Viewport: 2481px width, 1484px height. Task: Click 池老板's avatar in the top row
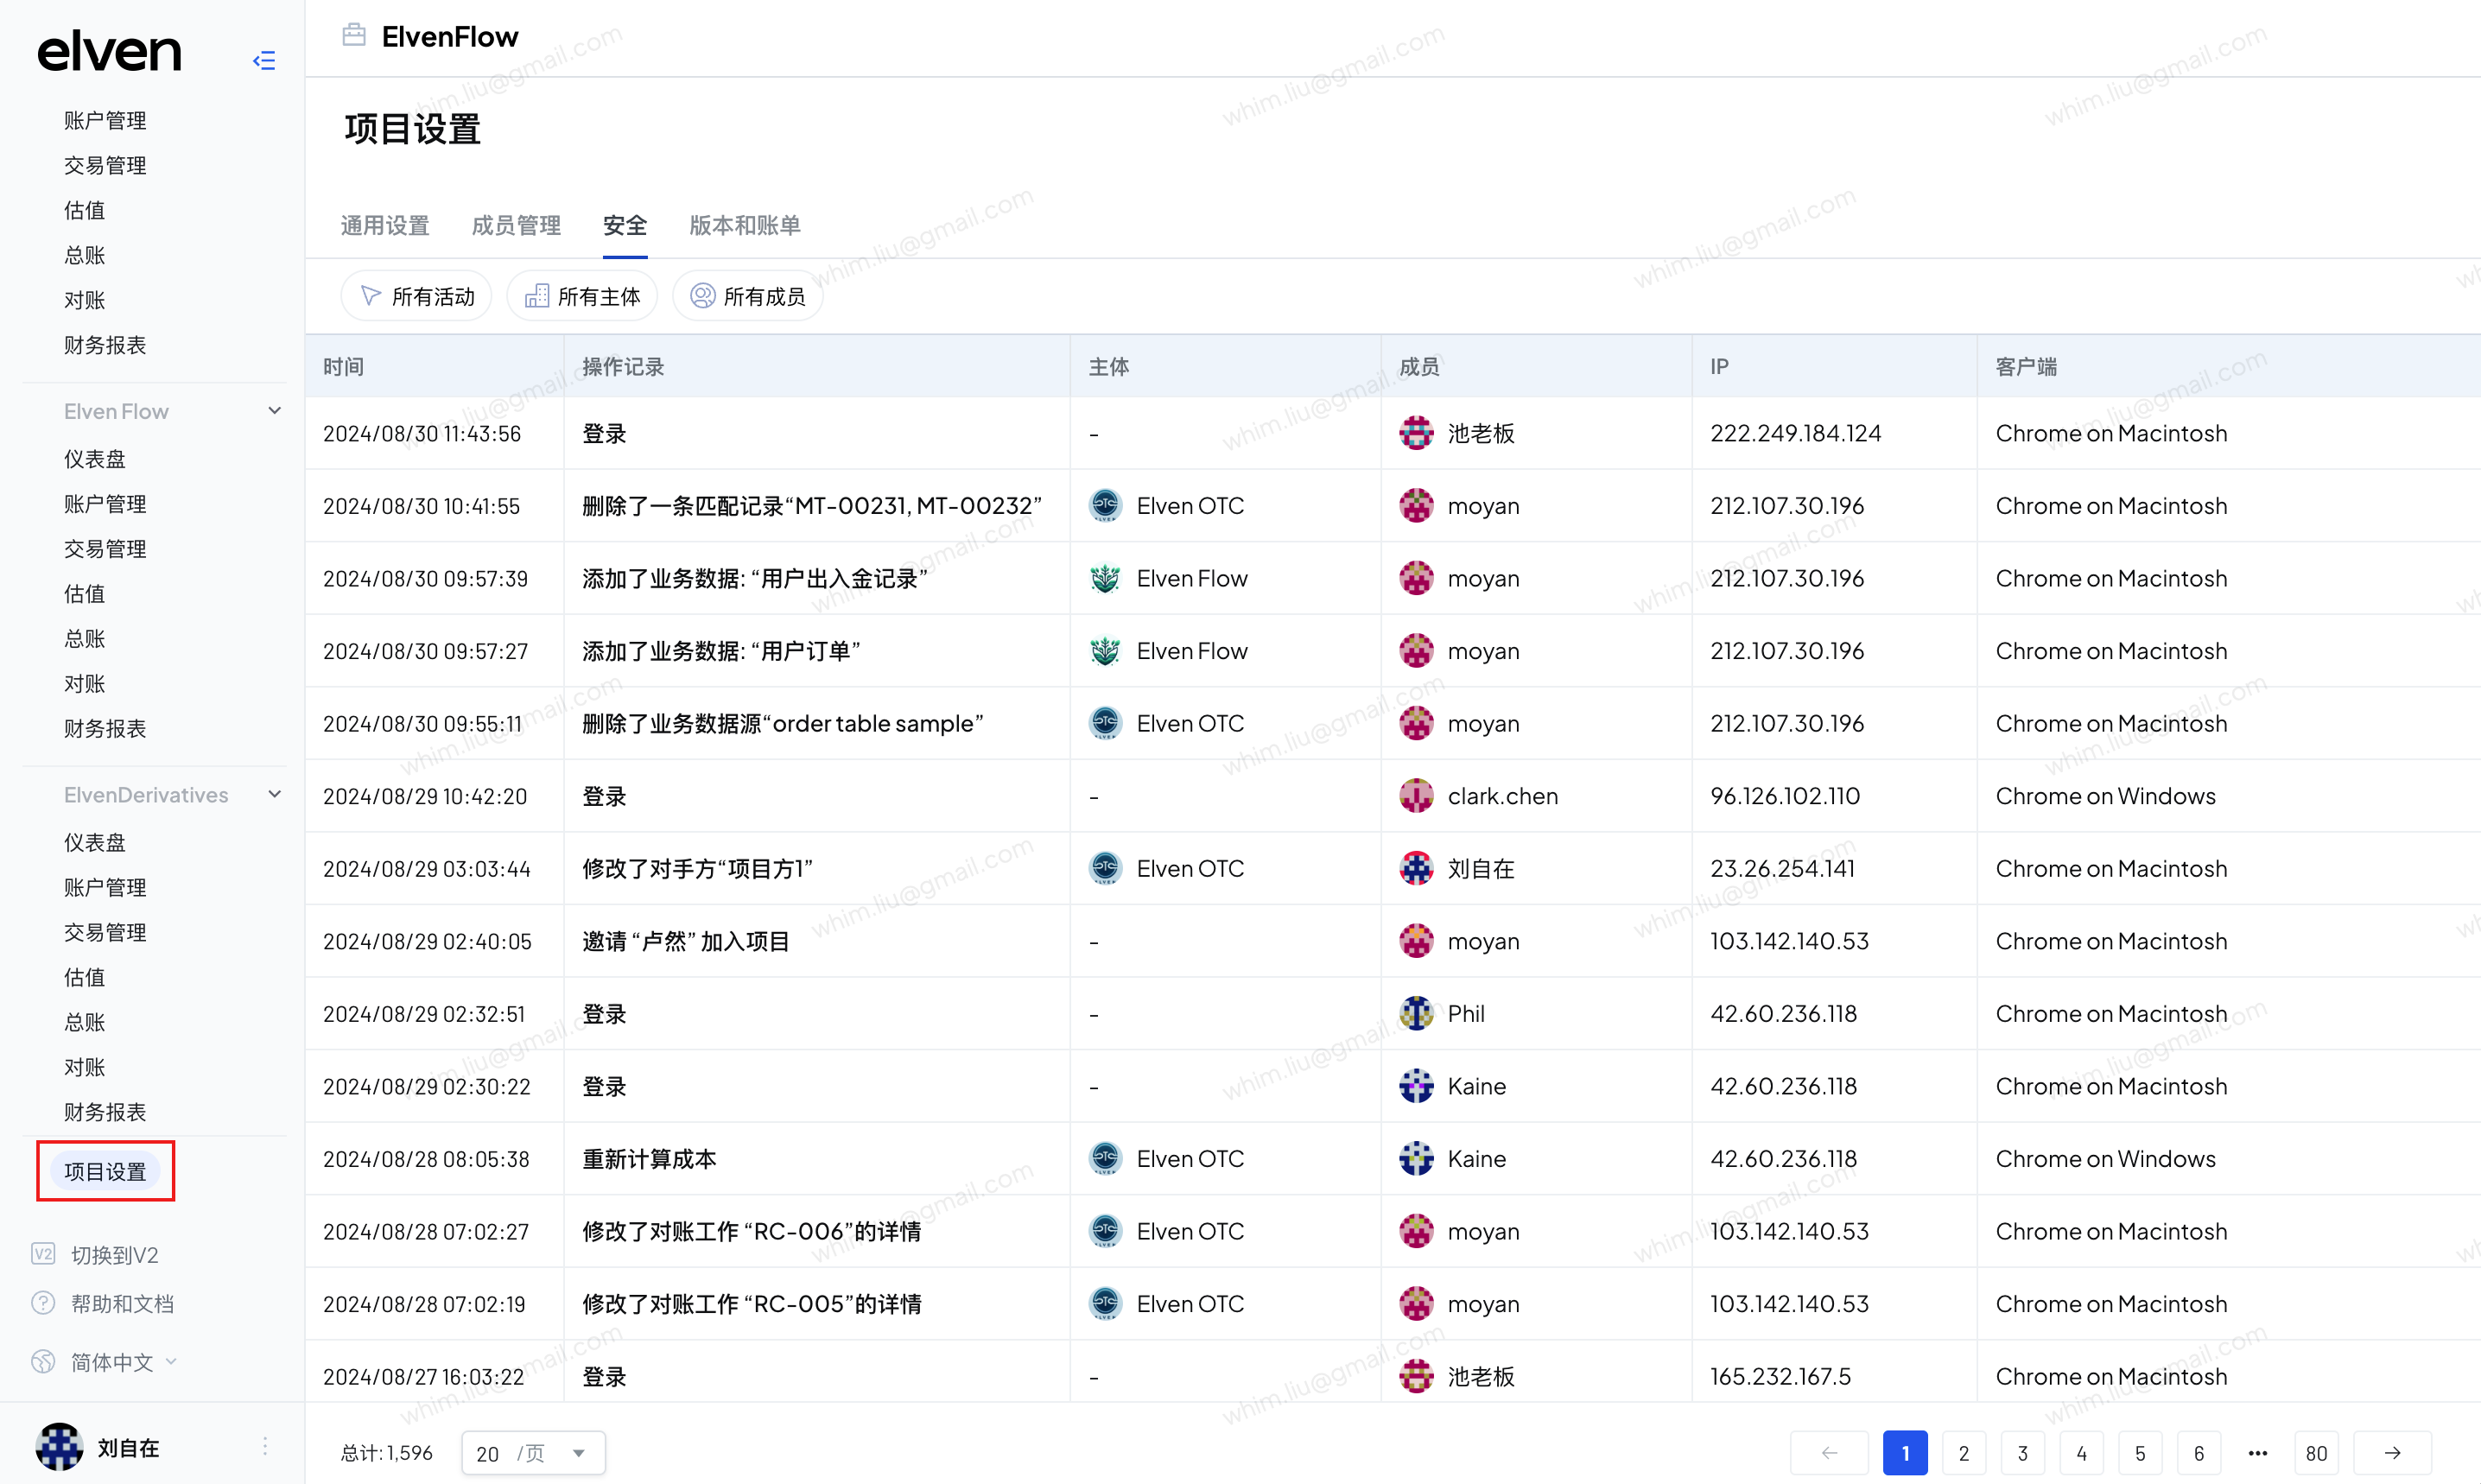pyautogui.click(x=1416, y=433)
